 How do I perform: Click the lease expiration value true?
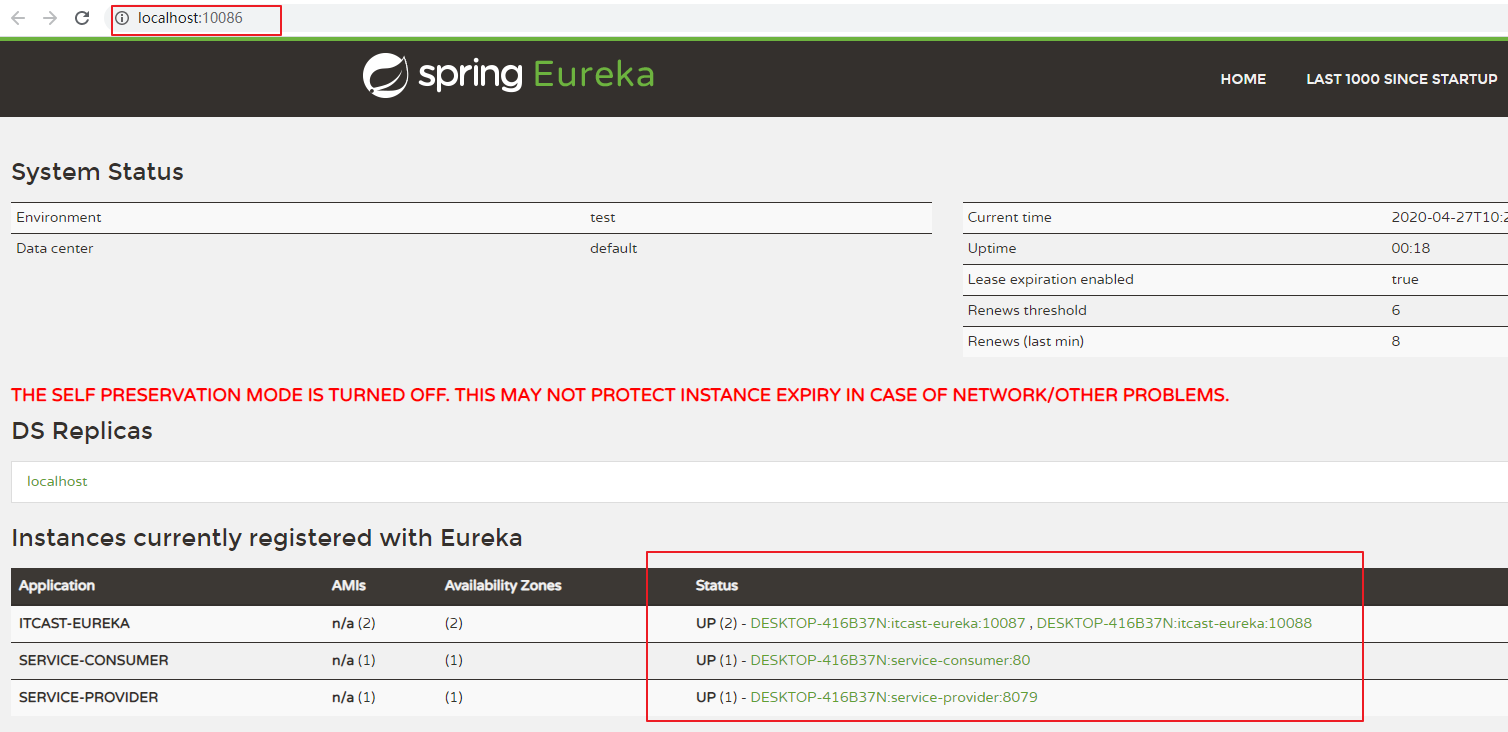click(1405, 279)
